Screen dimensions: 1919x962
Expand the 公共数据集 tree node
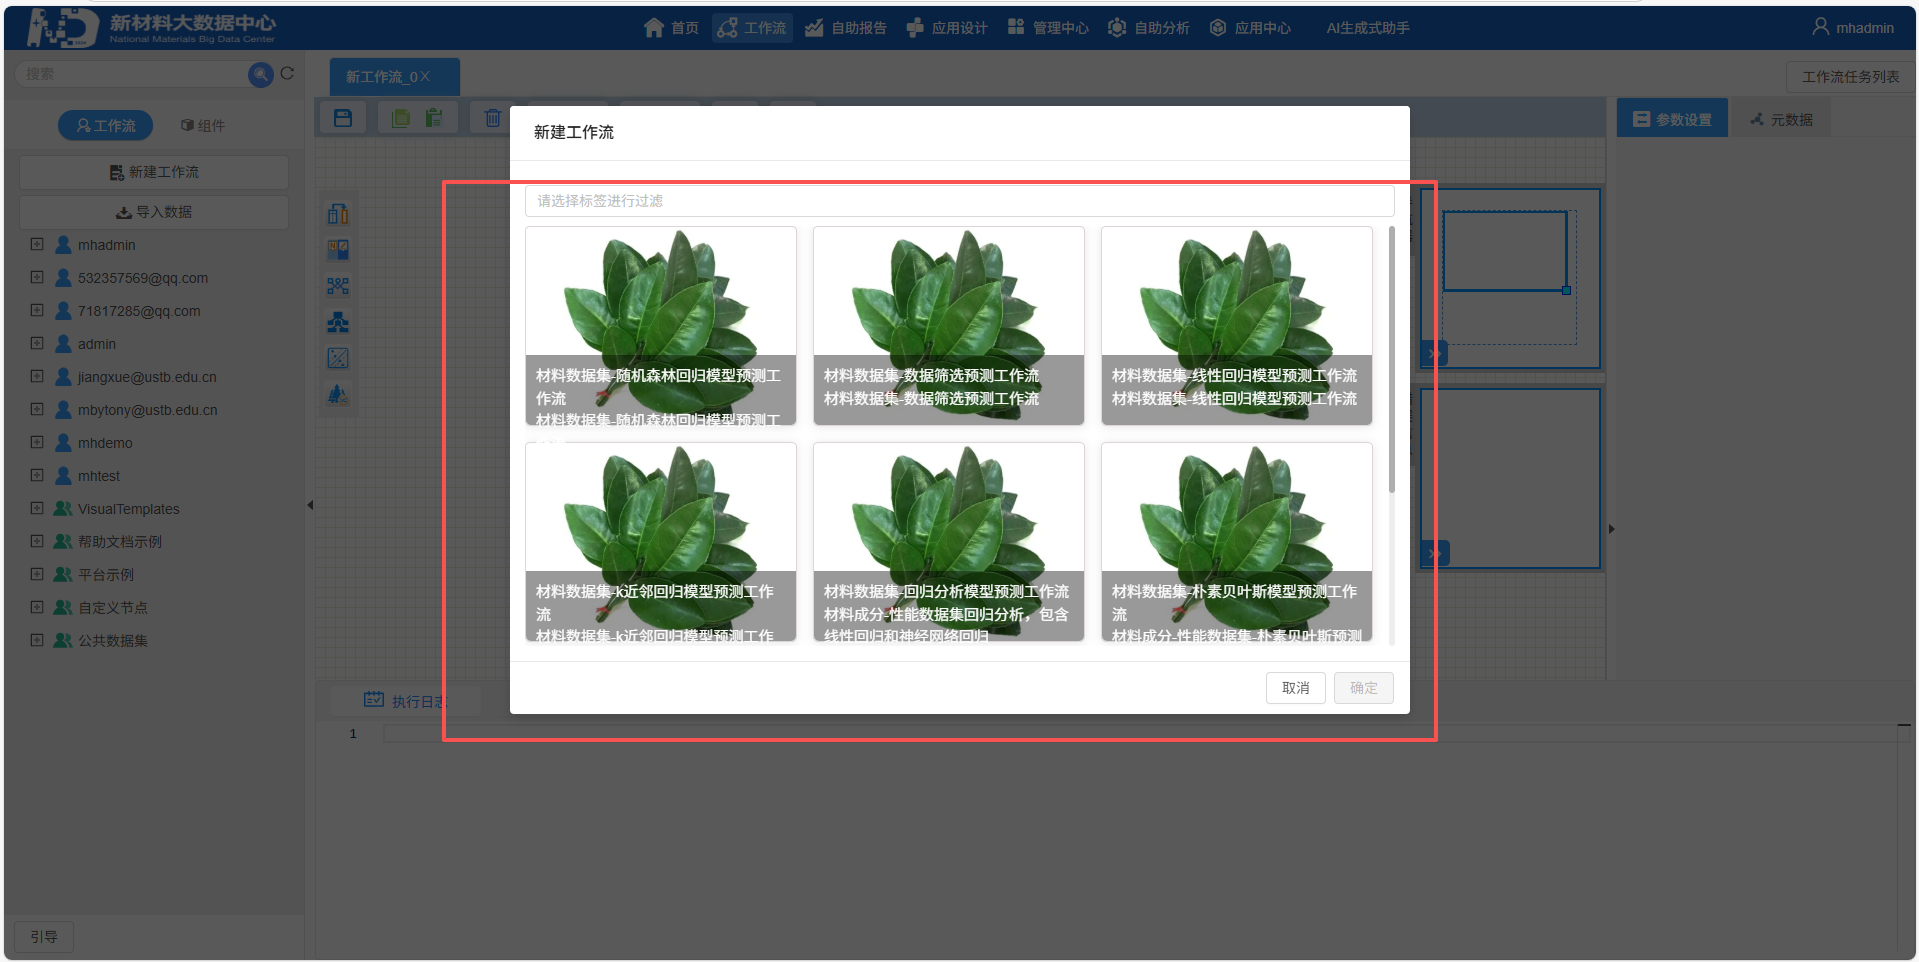[x=37, y=641]
